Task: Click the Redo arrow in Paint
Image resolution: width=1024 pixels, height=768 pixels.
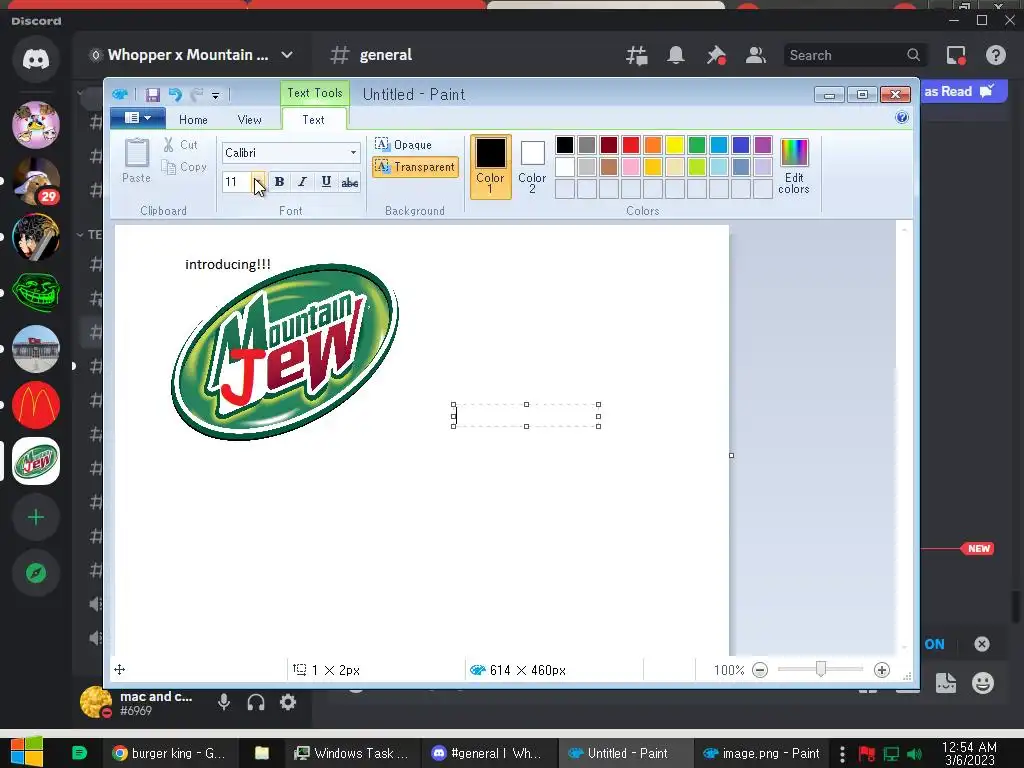Action: (197, 95)
